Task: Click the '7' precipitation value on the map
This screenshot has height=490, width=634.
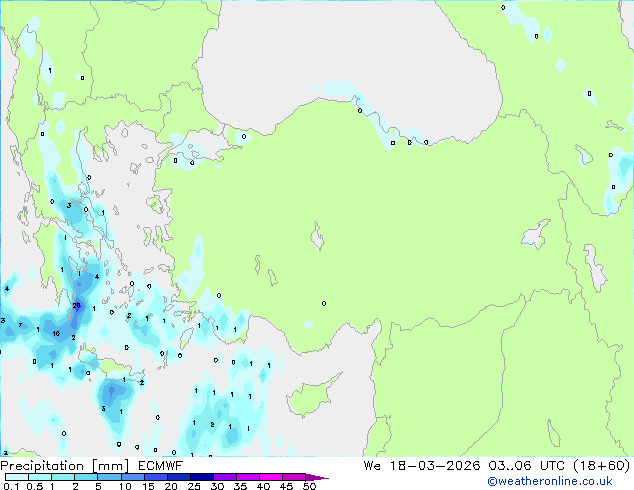Action: coord(20,325)
